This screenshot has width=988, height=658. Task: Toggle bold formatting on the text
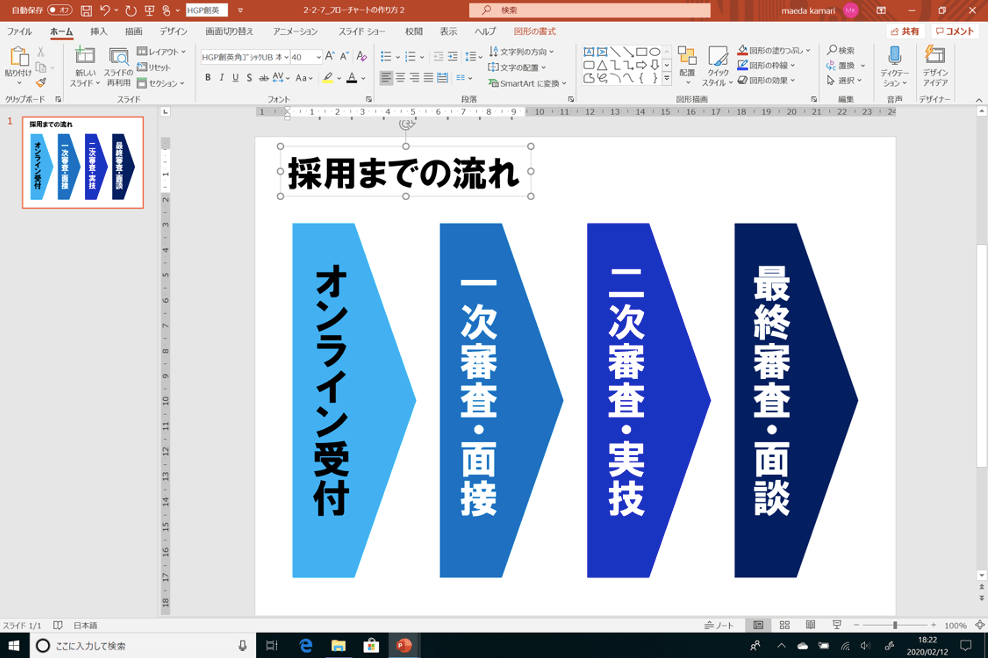tap(208, 78)
